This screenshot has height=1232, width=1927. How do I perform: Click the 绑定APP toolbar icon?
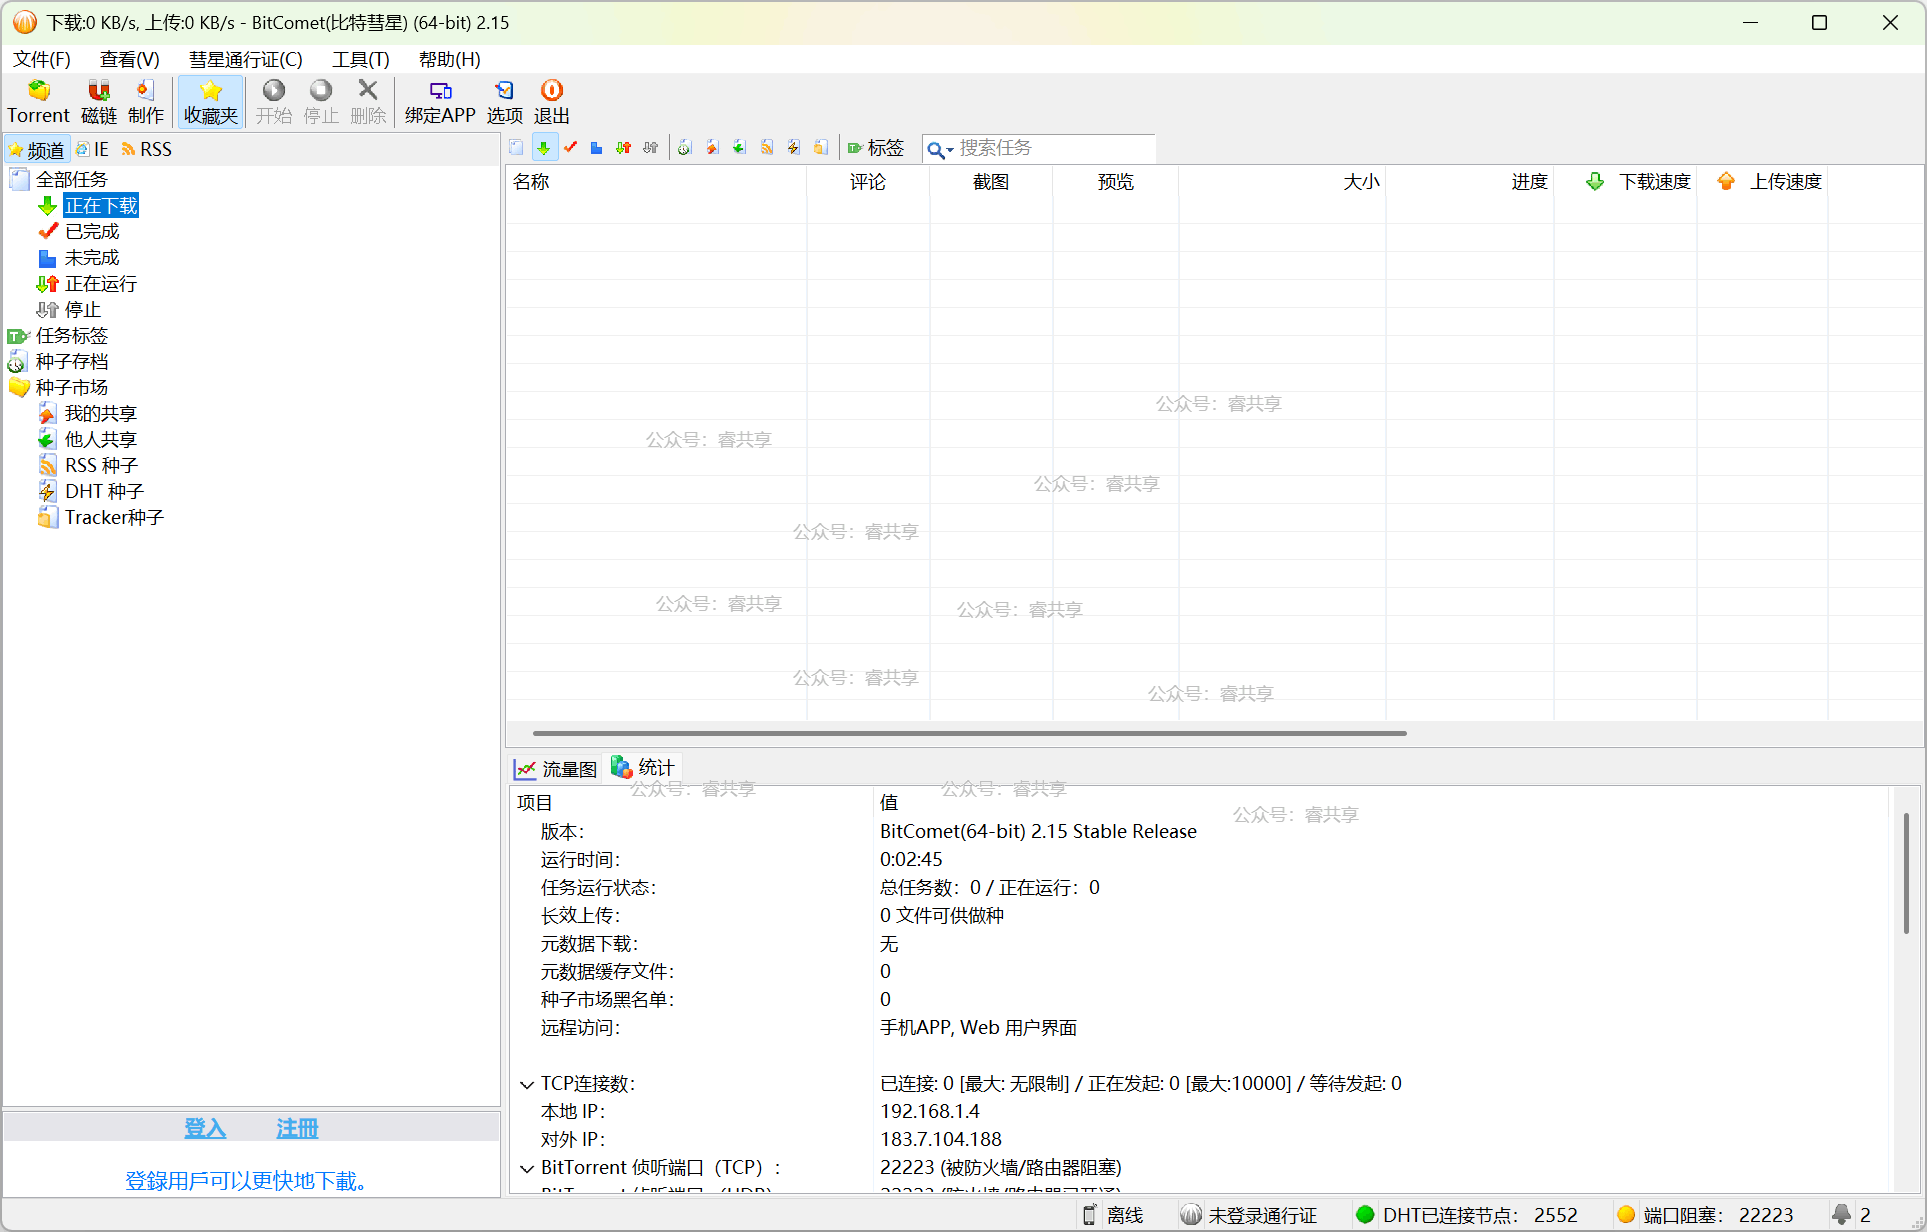pyautogui.click(x=440, y=102)
